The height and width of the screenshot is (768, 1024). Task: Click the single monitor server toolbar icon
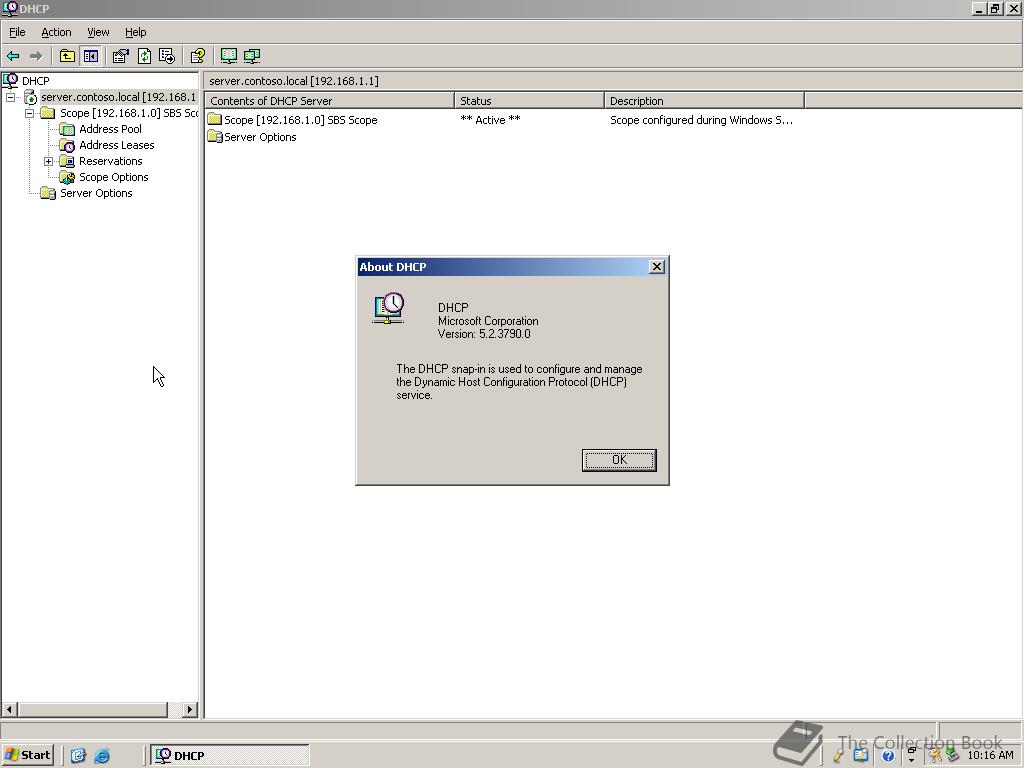click(229, 56)
